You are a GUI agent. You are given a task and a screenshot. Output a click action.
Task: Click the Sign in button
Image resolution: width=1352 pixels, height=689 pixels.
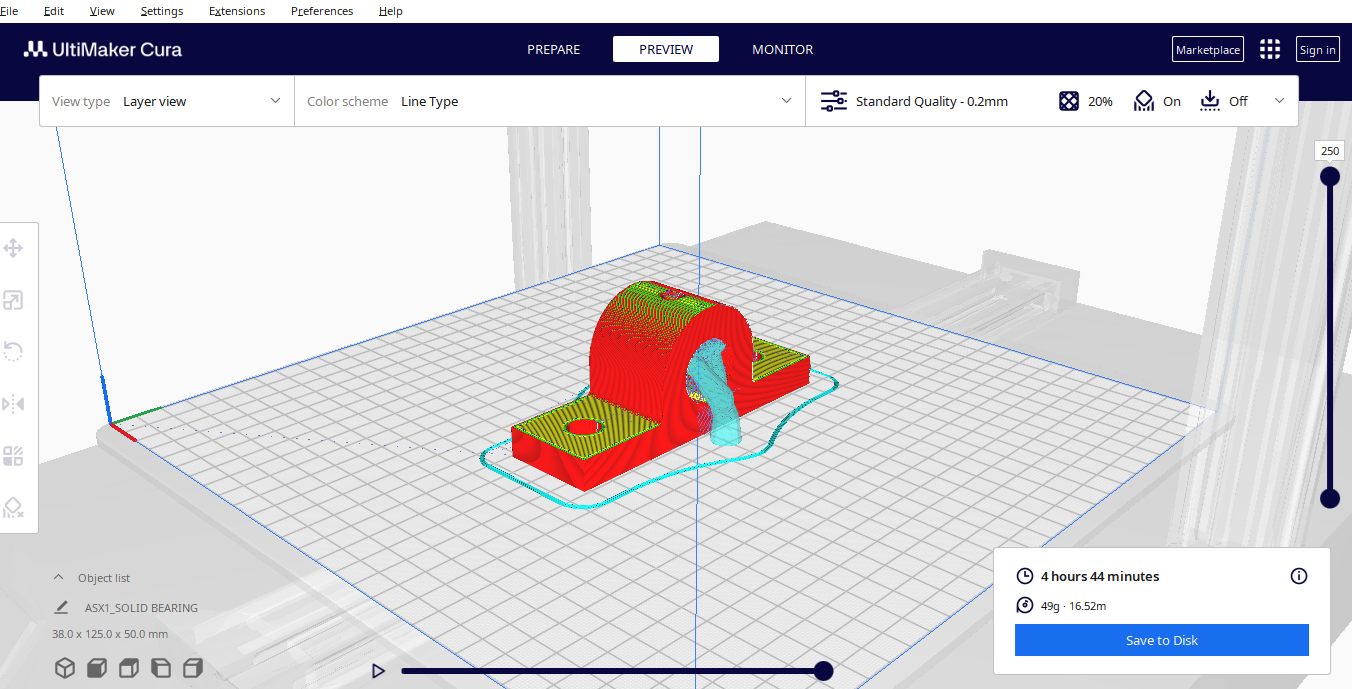point(1317,50)
